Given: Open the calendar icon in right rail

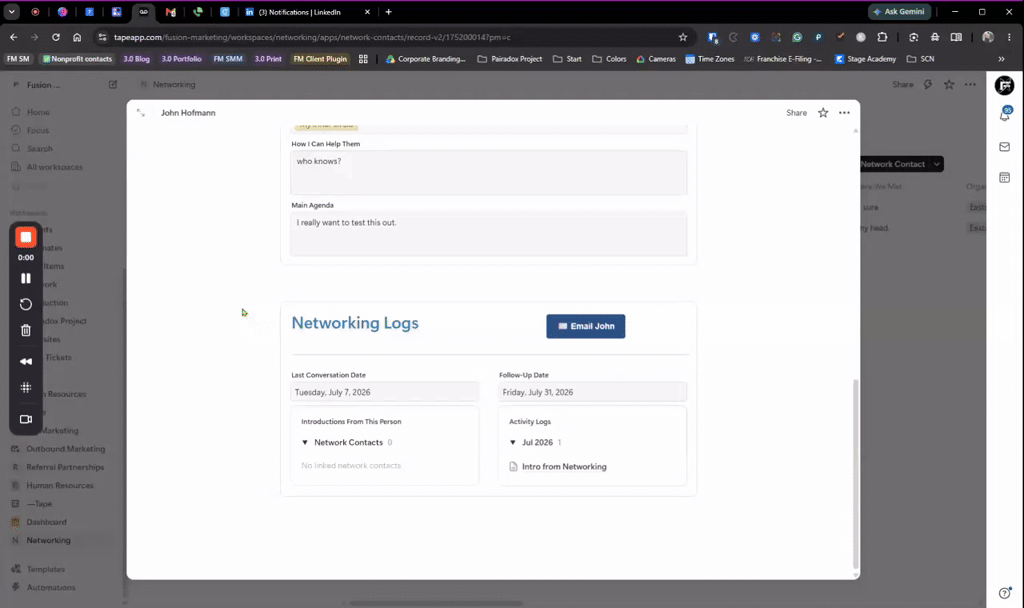Looking at the screenshot, I should 1004,178.
